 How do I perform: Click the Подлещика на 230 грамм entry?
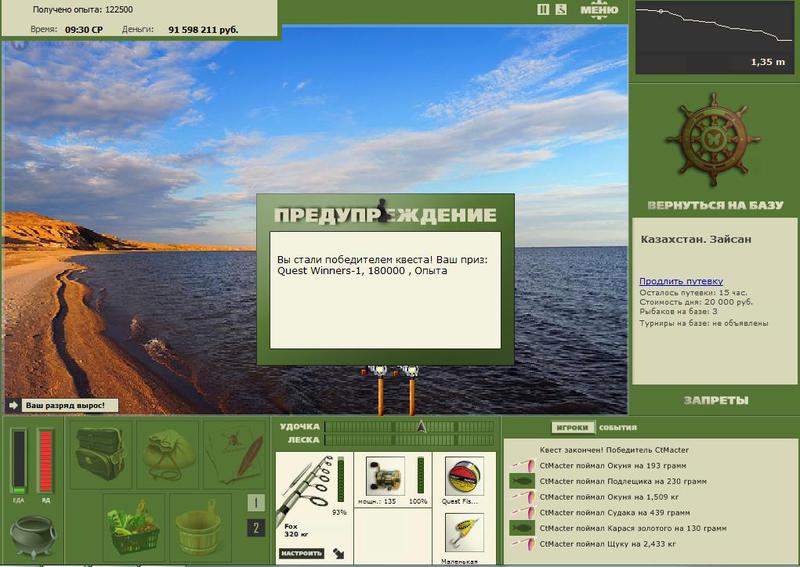pyautogui.click(x=623, y=481)
